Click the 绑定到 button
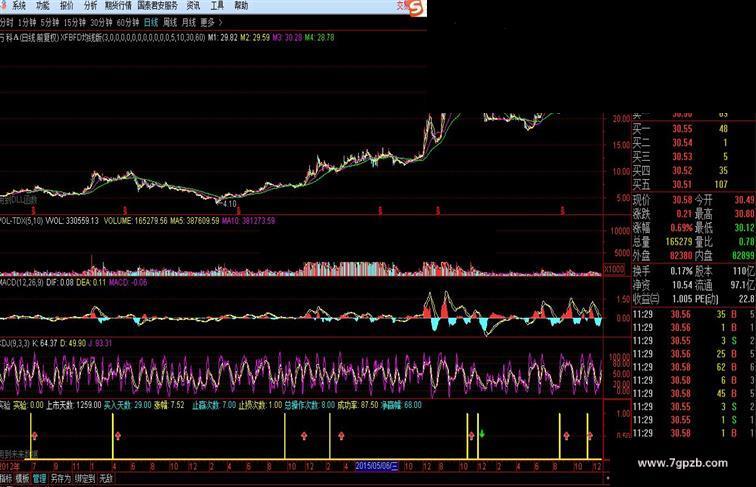Screen dimensions: 756x487 pos(85,478)
